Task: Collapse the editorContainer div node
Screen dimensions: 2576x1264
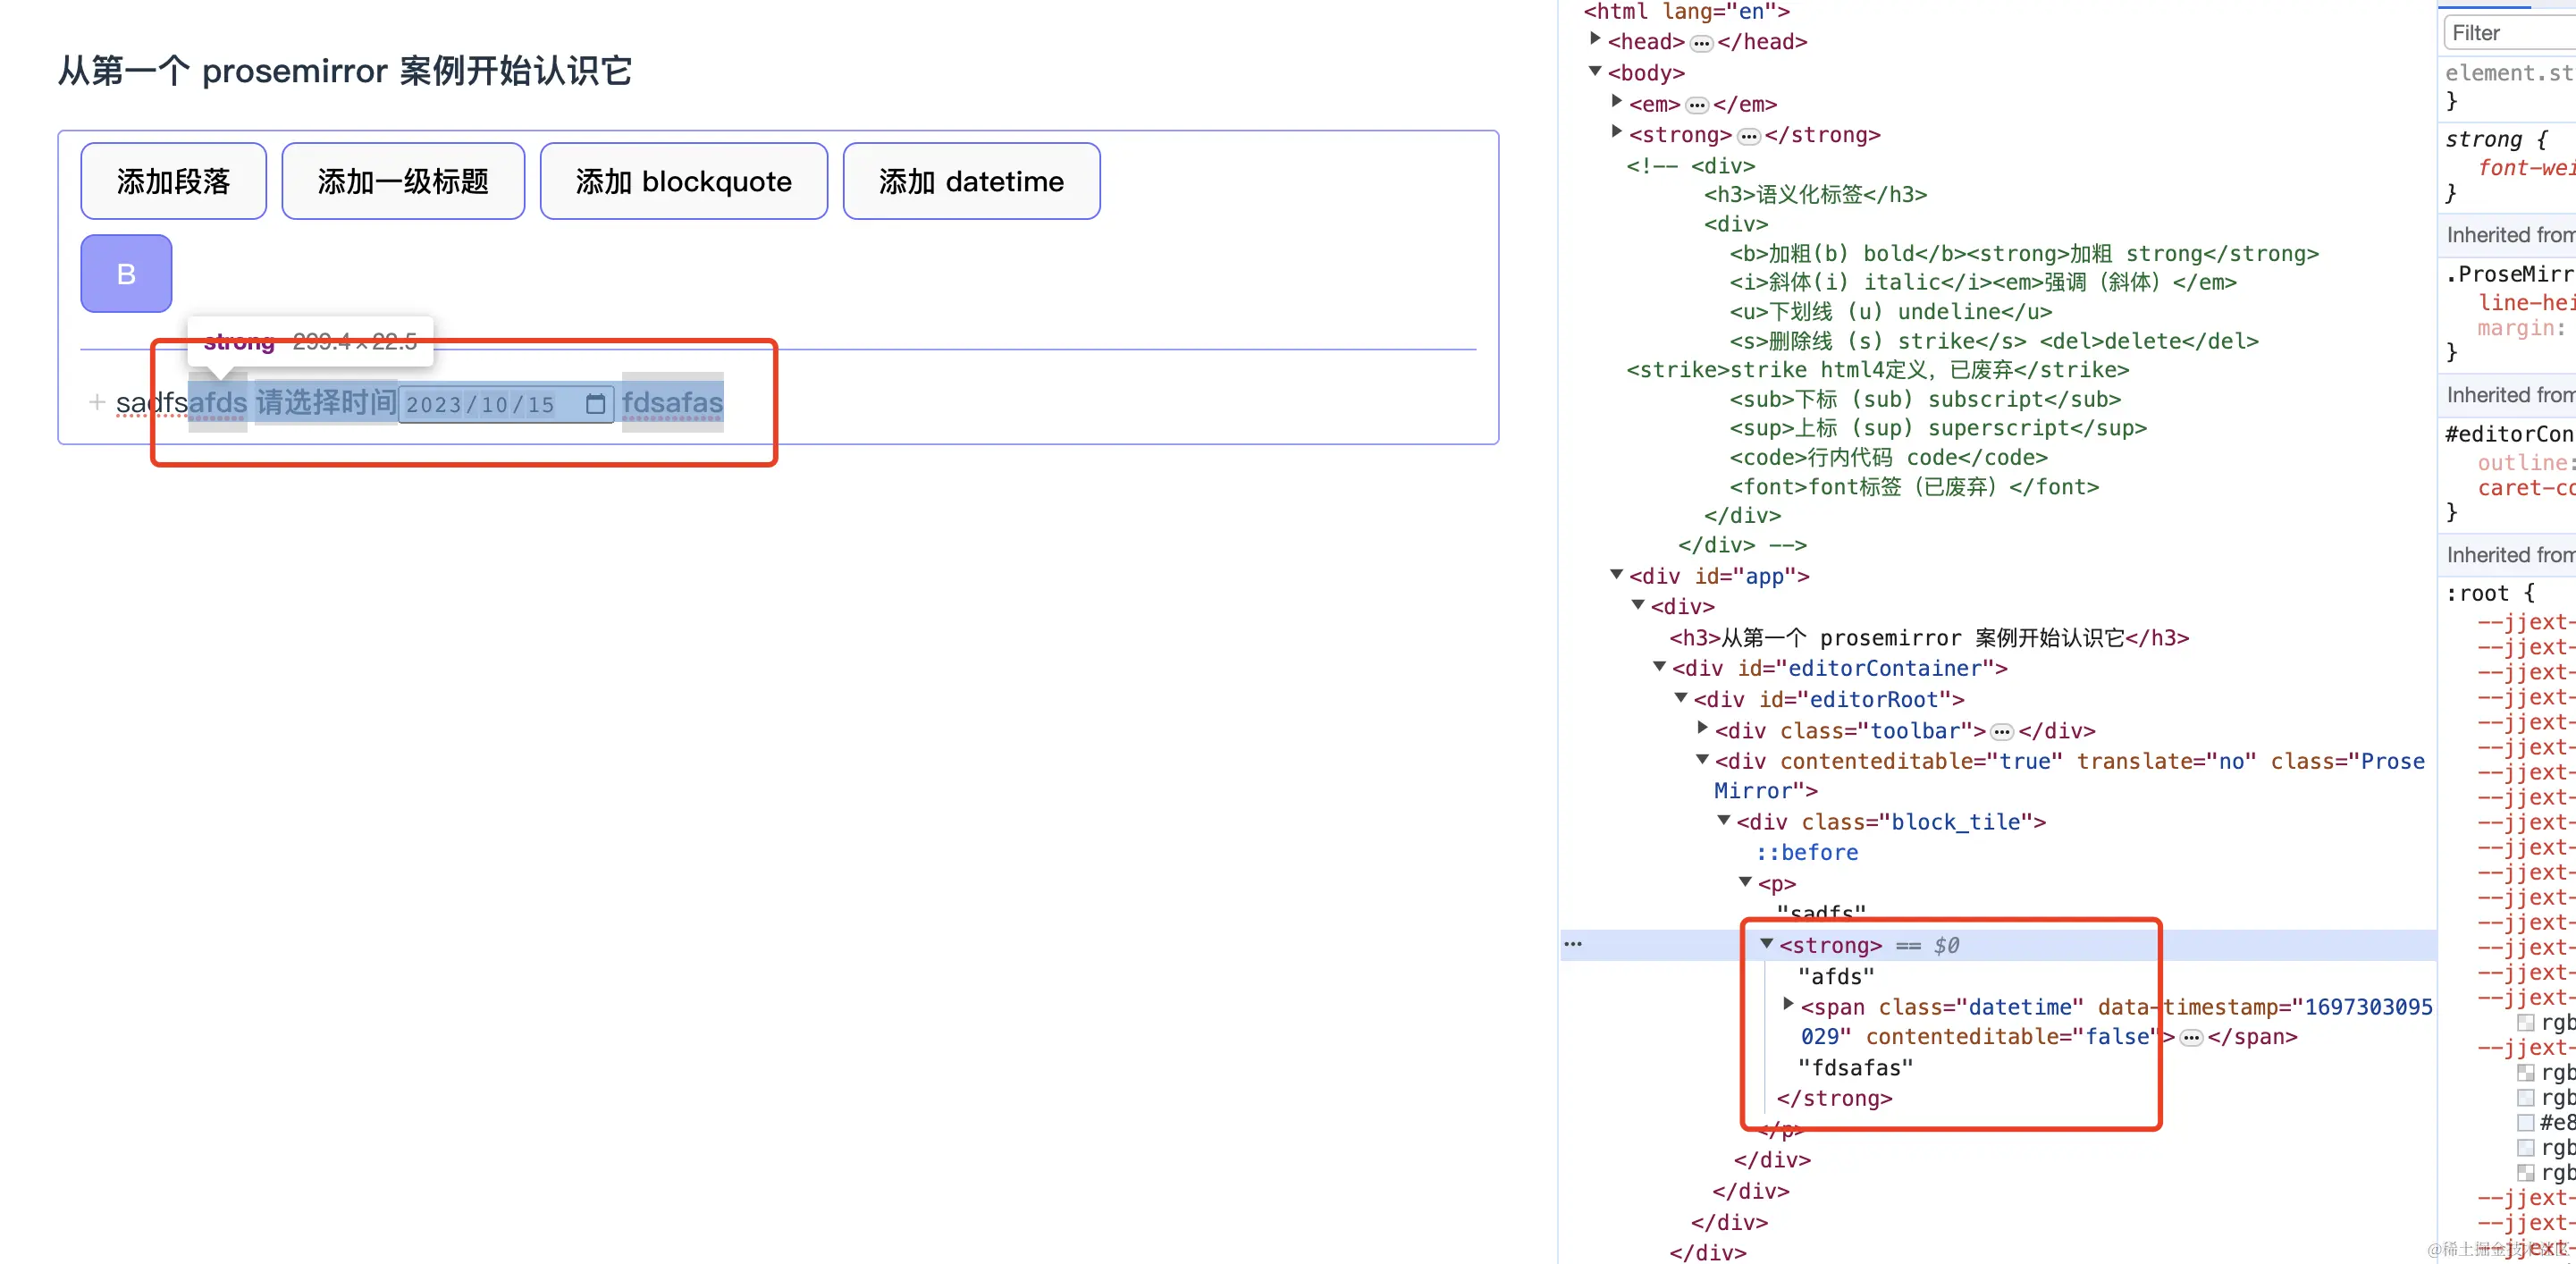Action: (1660, 666)
